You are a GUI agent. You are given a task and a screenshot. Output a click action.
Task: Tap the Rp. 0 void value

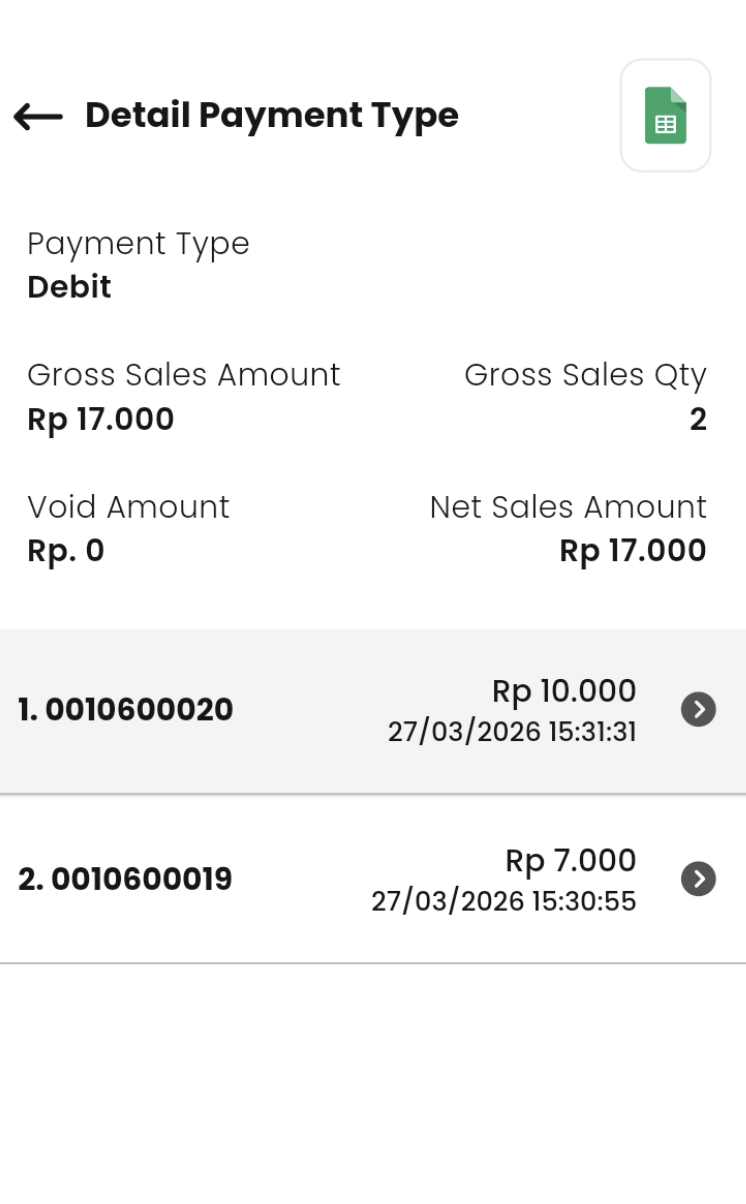click(x=66, y=551)
